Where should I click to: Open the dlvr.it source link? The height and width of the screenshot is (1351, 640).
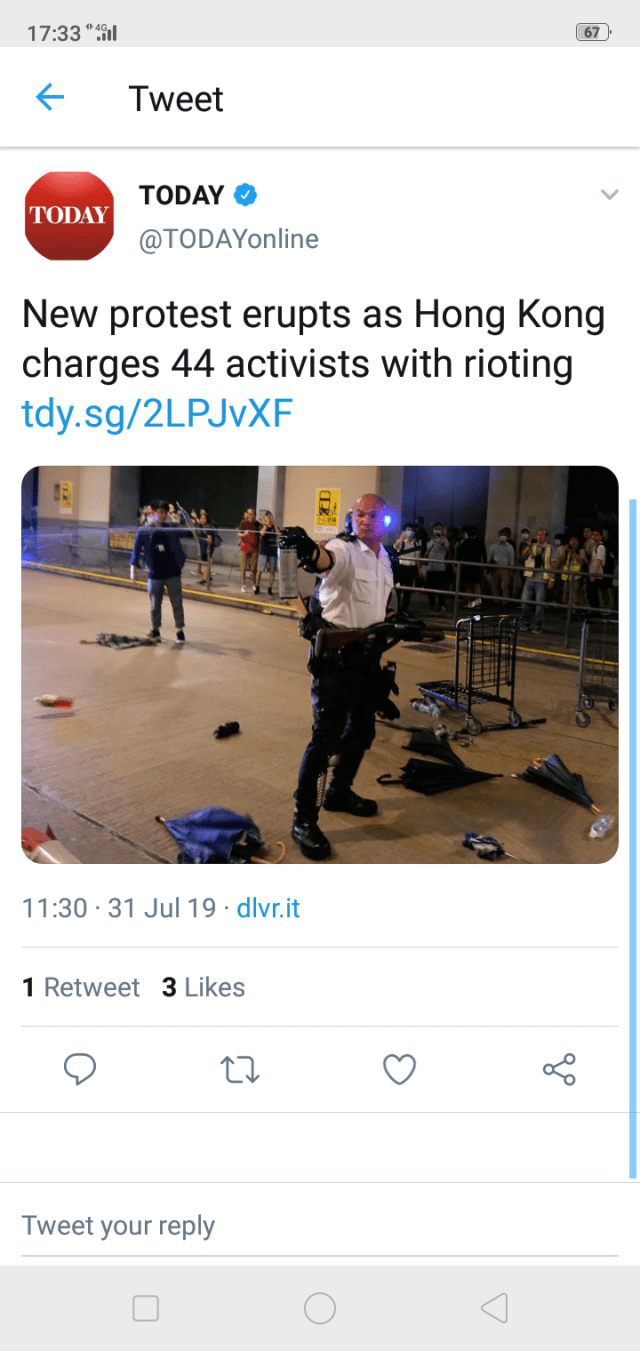[268, 908]
